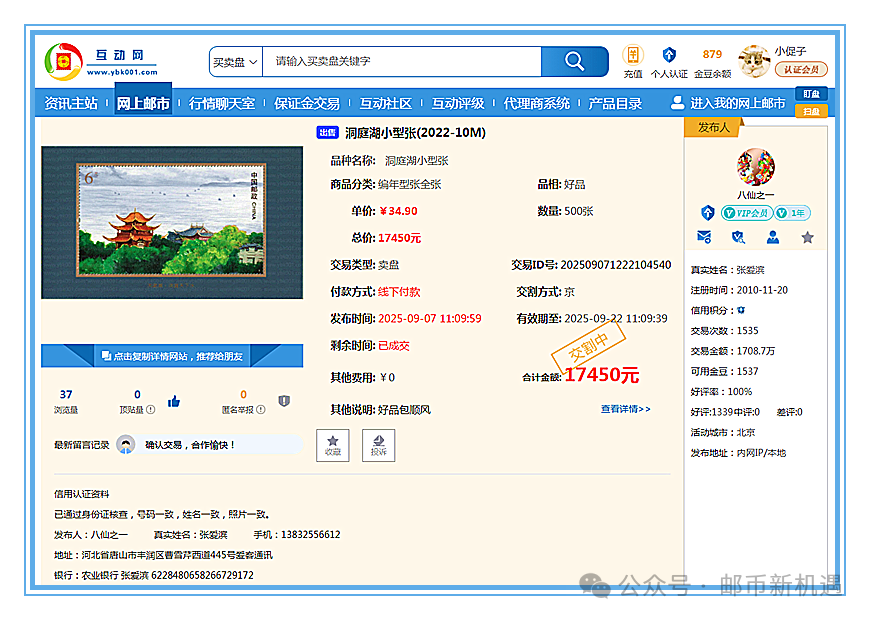Click the avatar beside 最新留言记录
Image resolution: width=870 pixels, height=620 pixels.
coord(126,445)
